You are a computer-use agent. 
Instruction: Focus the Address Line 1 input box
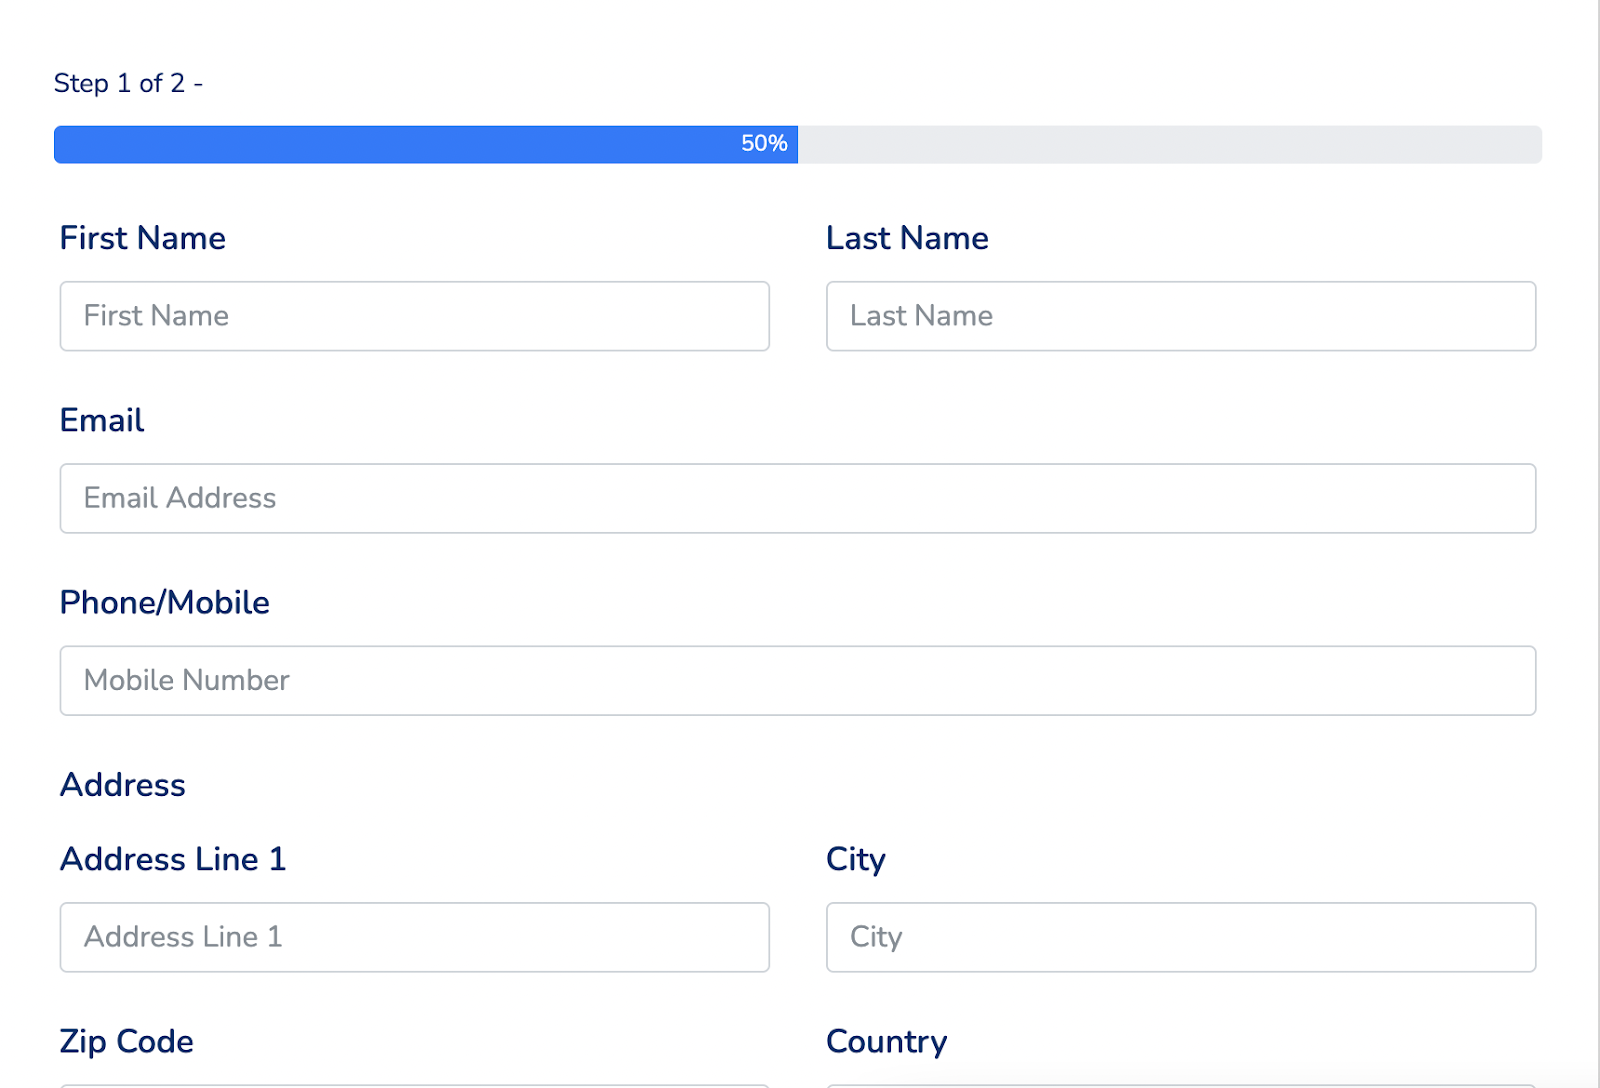(414, 937)
